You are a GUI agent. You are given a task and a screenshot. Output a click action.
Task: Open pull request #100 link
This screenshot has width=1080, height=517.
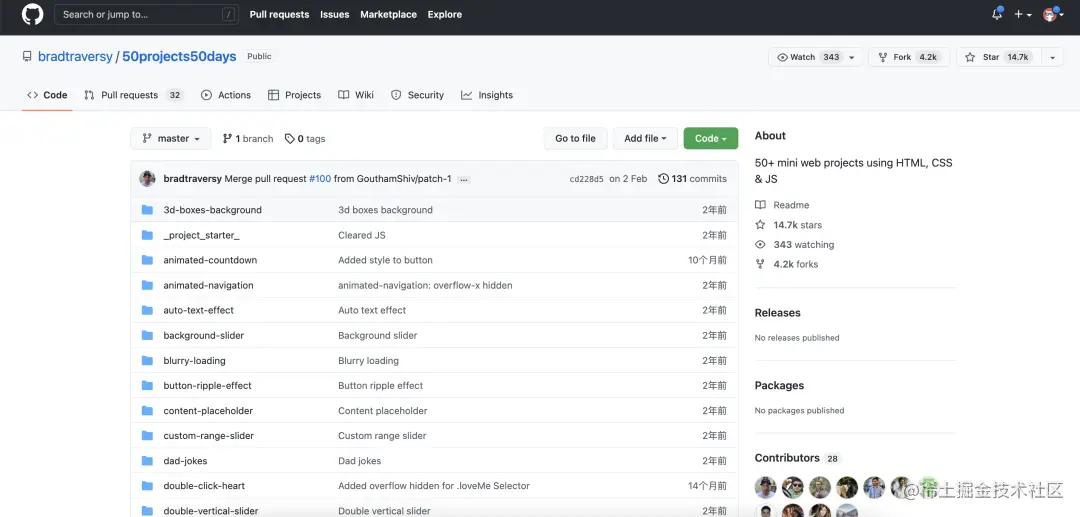point(320,179)
